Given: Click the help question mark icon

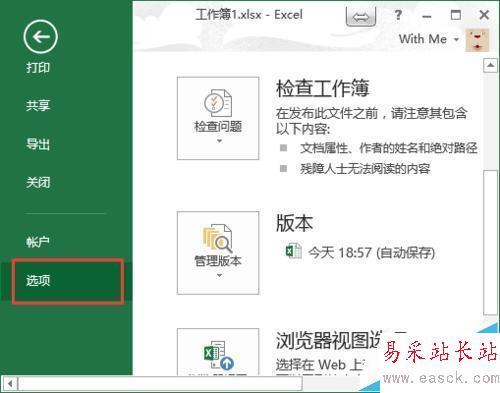Looking at the screenshot, I should click(x=398, y=15).
